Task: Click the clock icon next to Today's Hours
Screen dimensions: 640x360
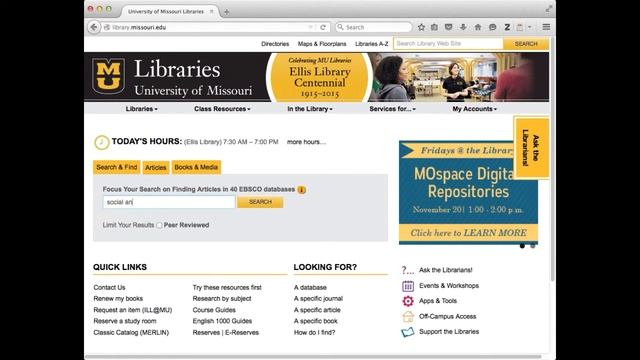Action: (102, 142)
